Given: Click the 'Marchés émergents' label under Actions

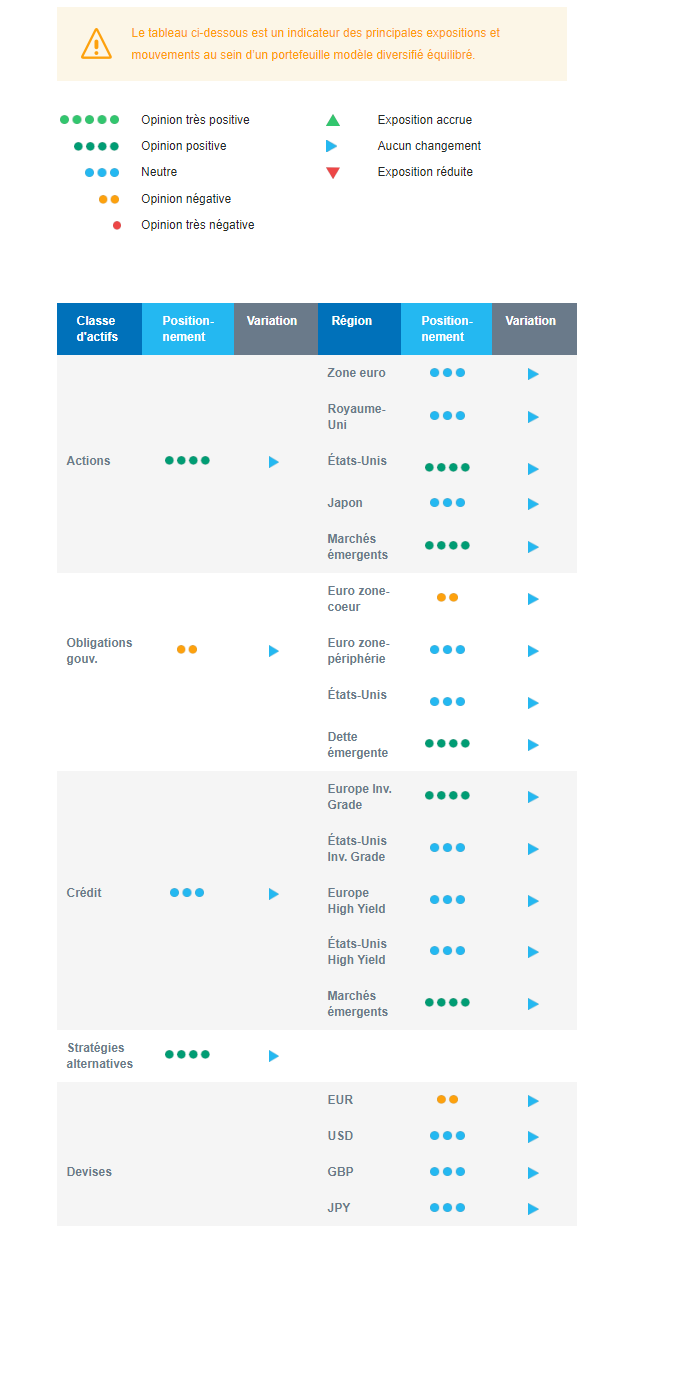Looking at the screenshot, I should pos(357,547).
